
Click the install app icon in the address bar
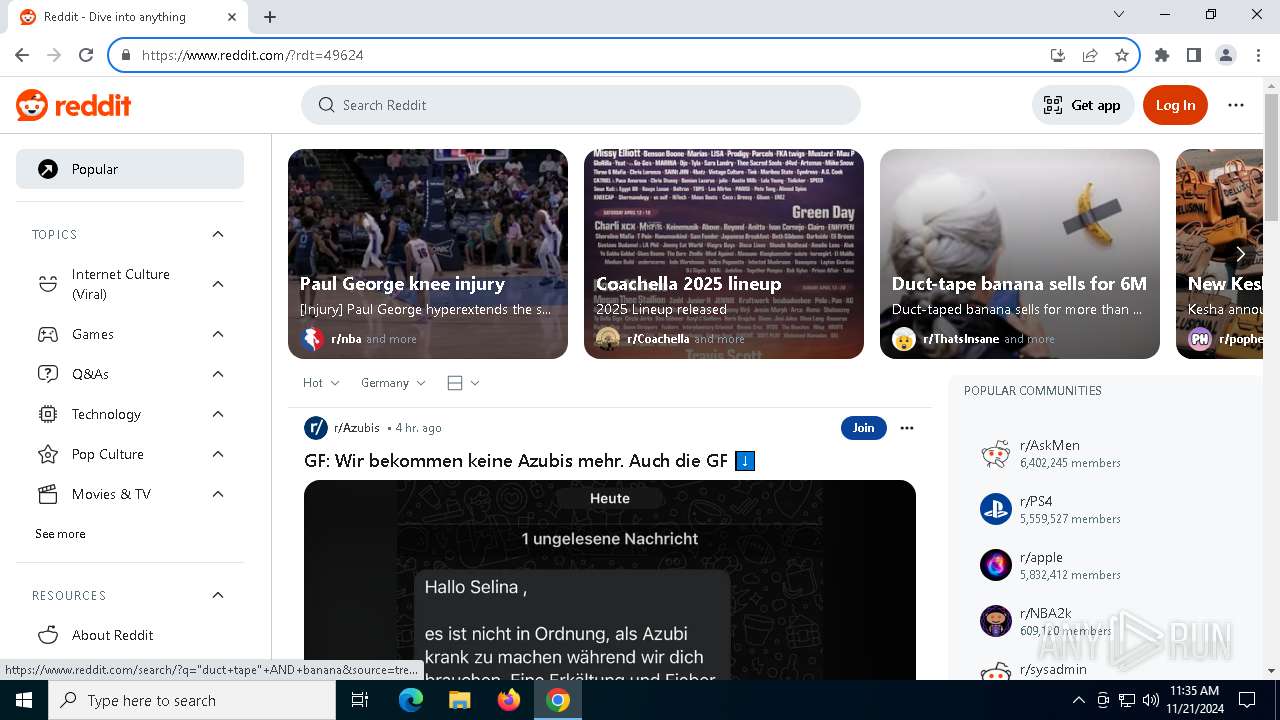pos(1058,55)
